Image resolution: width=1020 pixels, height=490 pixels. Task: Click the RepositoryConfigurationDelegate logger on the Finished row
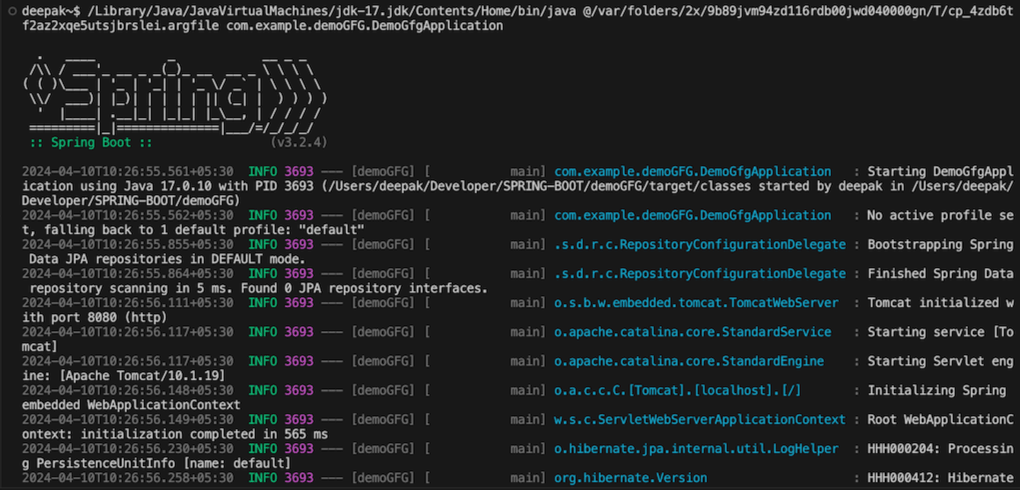[700, 273]
